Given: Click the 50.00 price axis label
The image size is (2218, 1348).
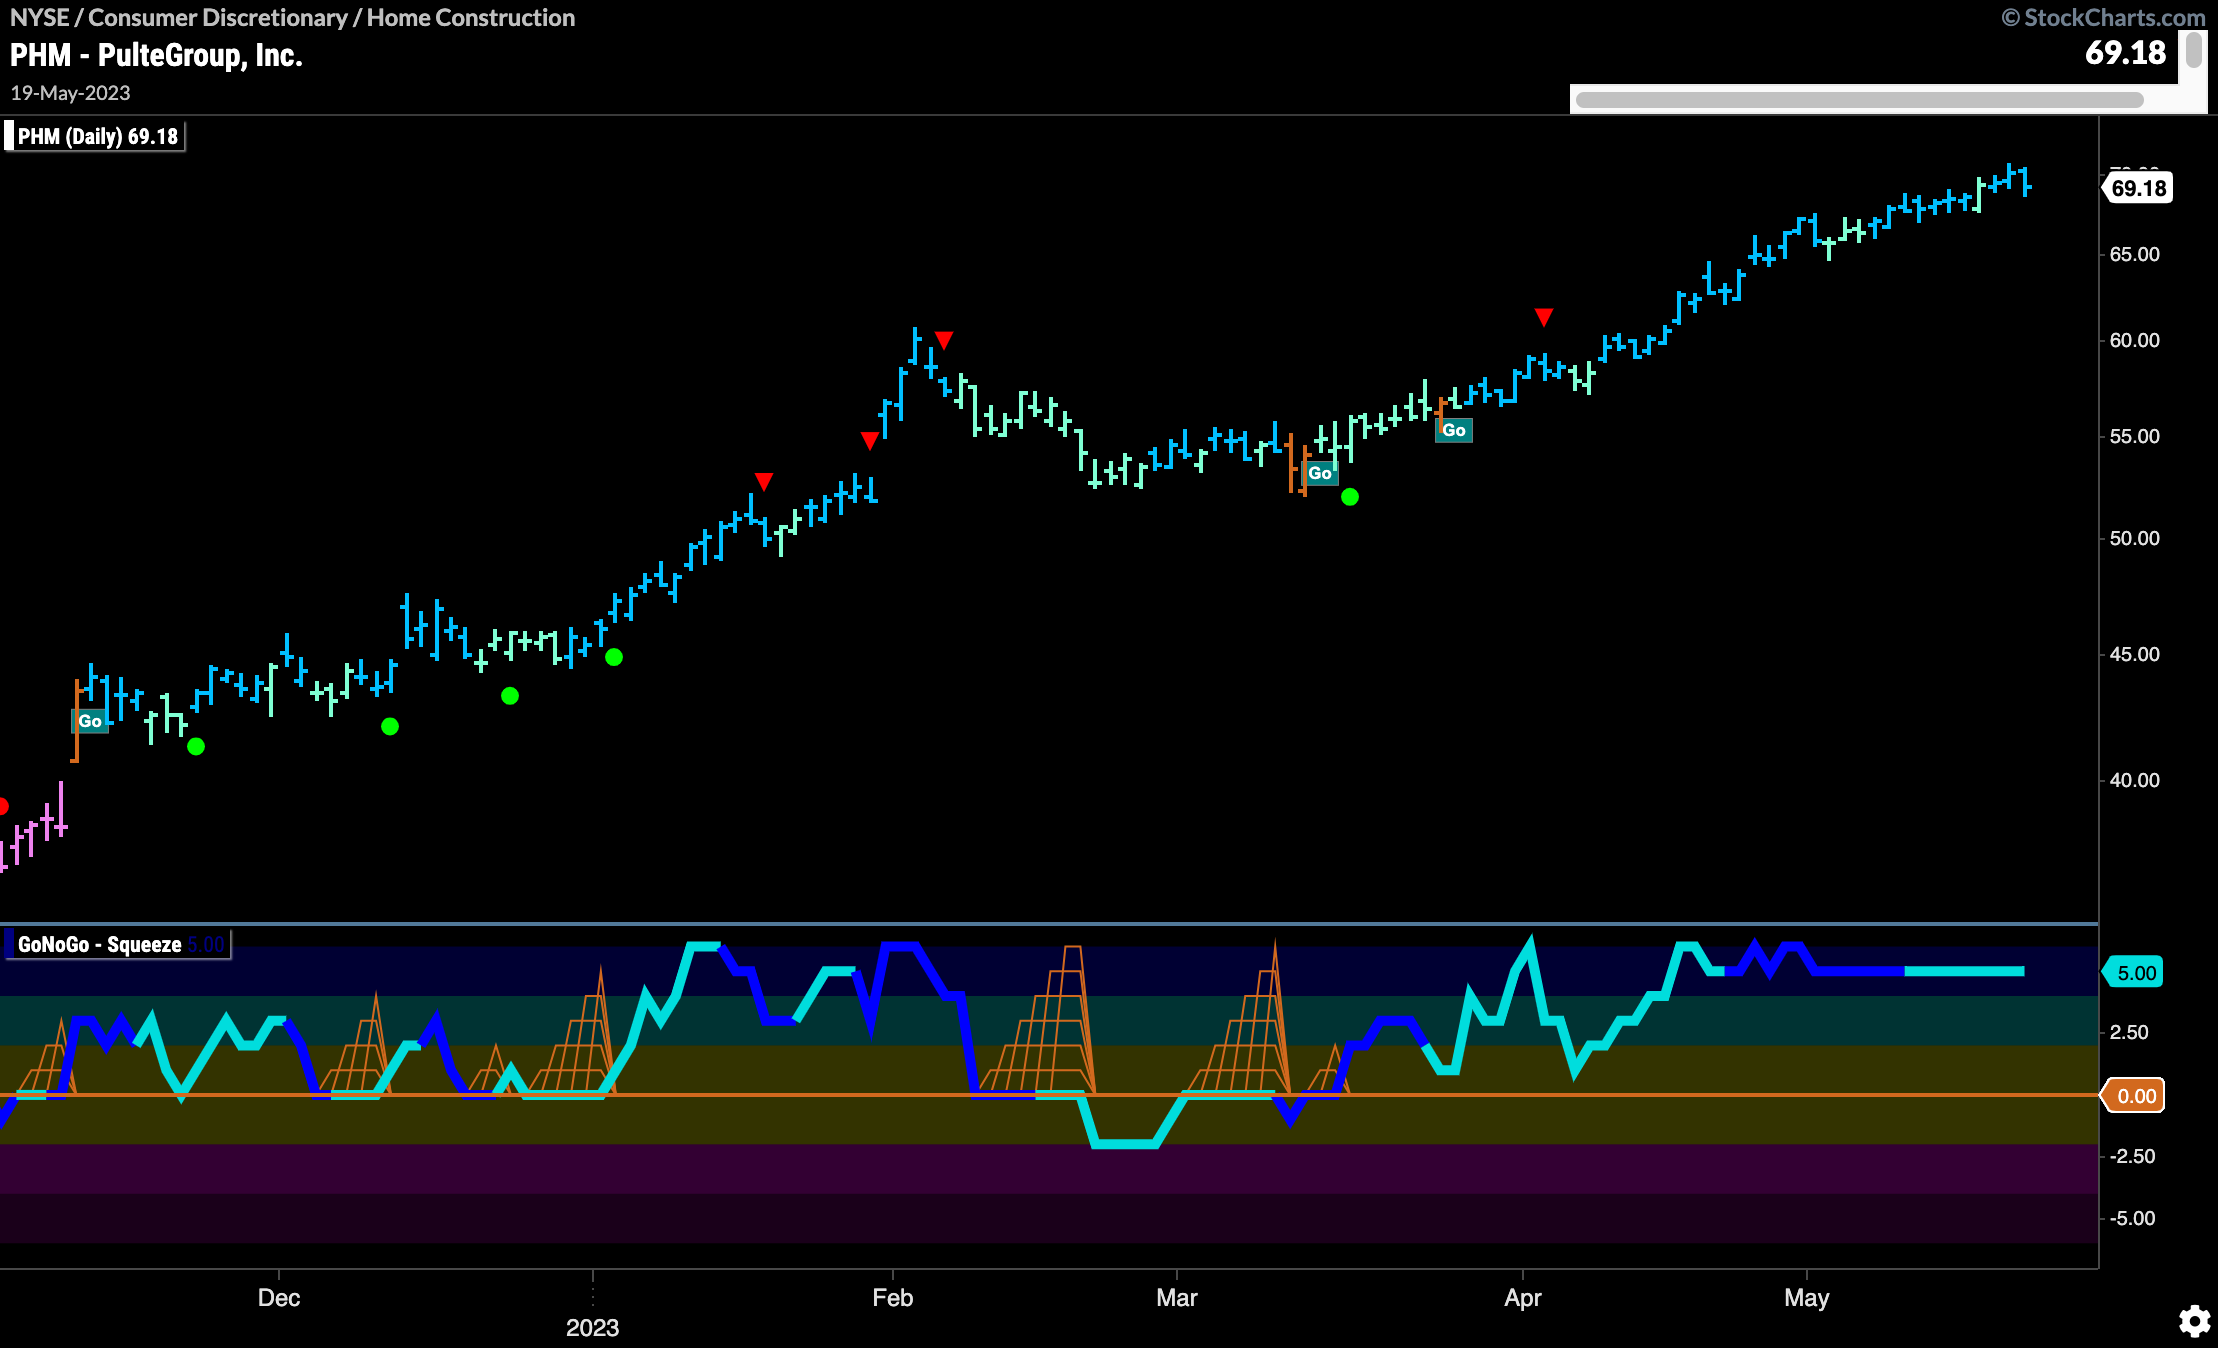Looking at the screenshot, I should pyautogui.click(x=2134, y=538).
